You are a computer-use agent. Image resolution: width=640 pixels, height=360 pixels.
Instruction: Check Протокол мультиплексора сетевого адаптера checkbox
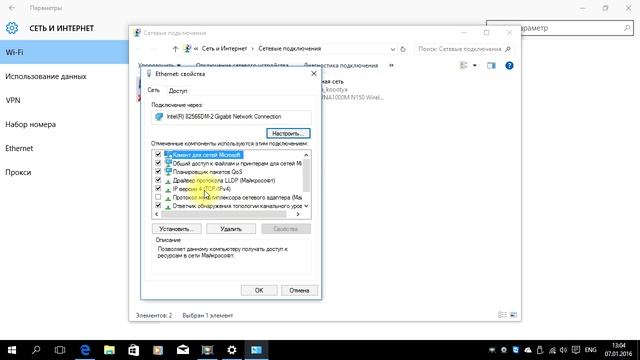click(158, 197)
